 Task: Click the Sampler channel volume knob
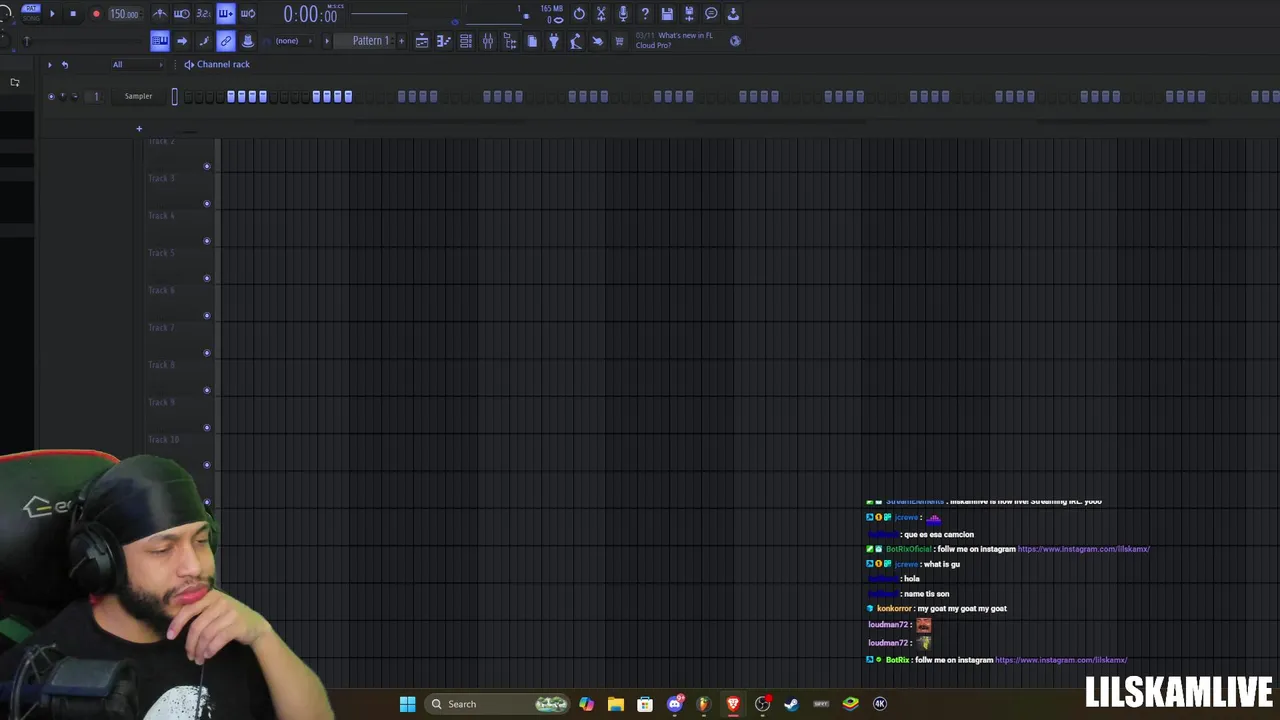74,96
